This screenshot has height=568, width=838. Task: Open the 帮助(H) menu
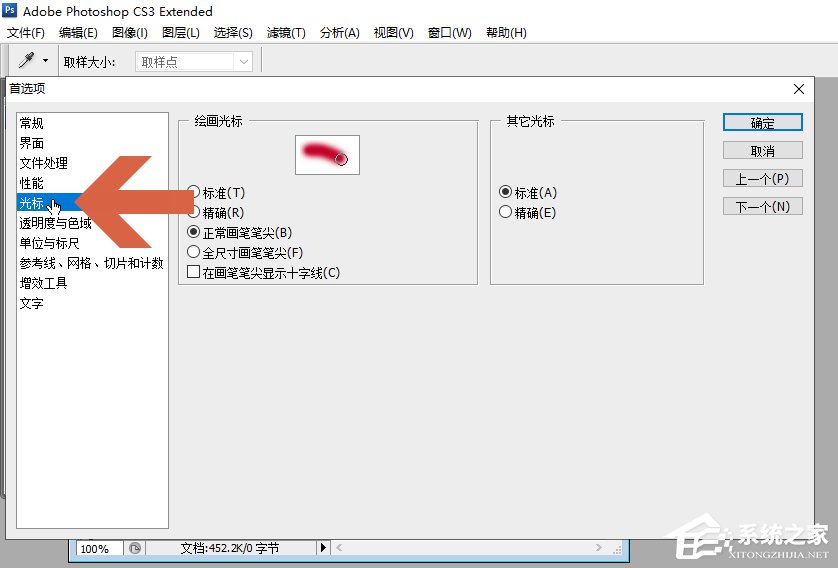click(506, 33)
